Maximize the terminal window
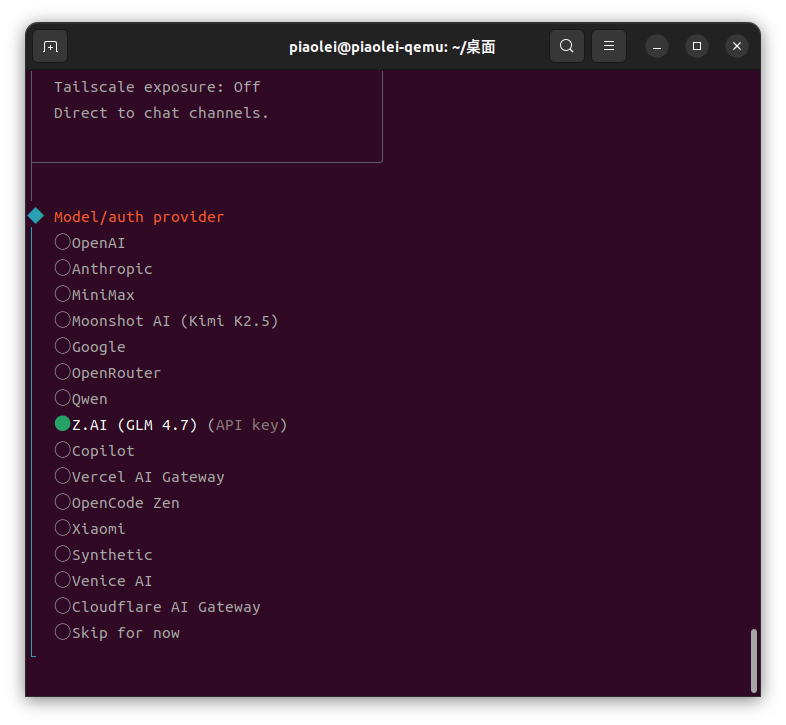The image size is (786, 725). point(697,46)
